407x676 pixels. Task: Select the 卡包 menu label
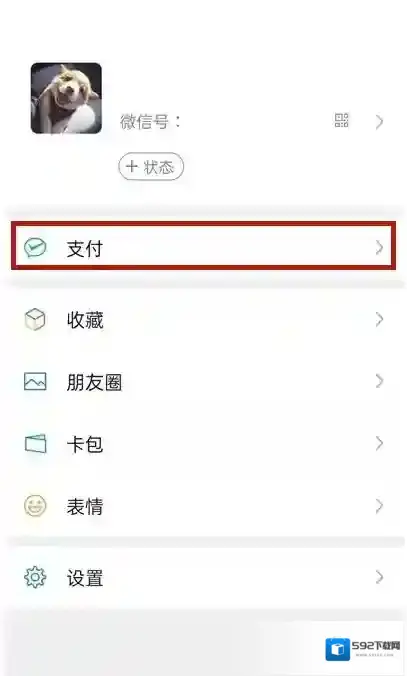85,444
